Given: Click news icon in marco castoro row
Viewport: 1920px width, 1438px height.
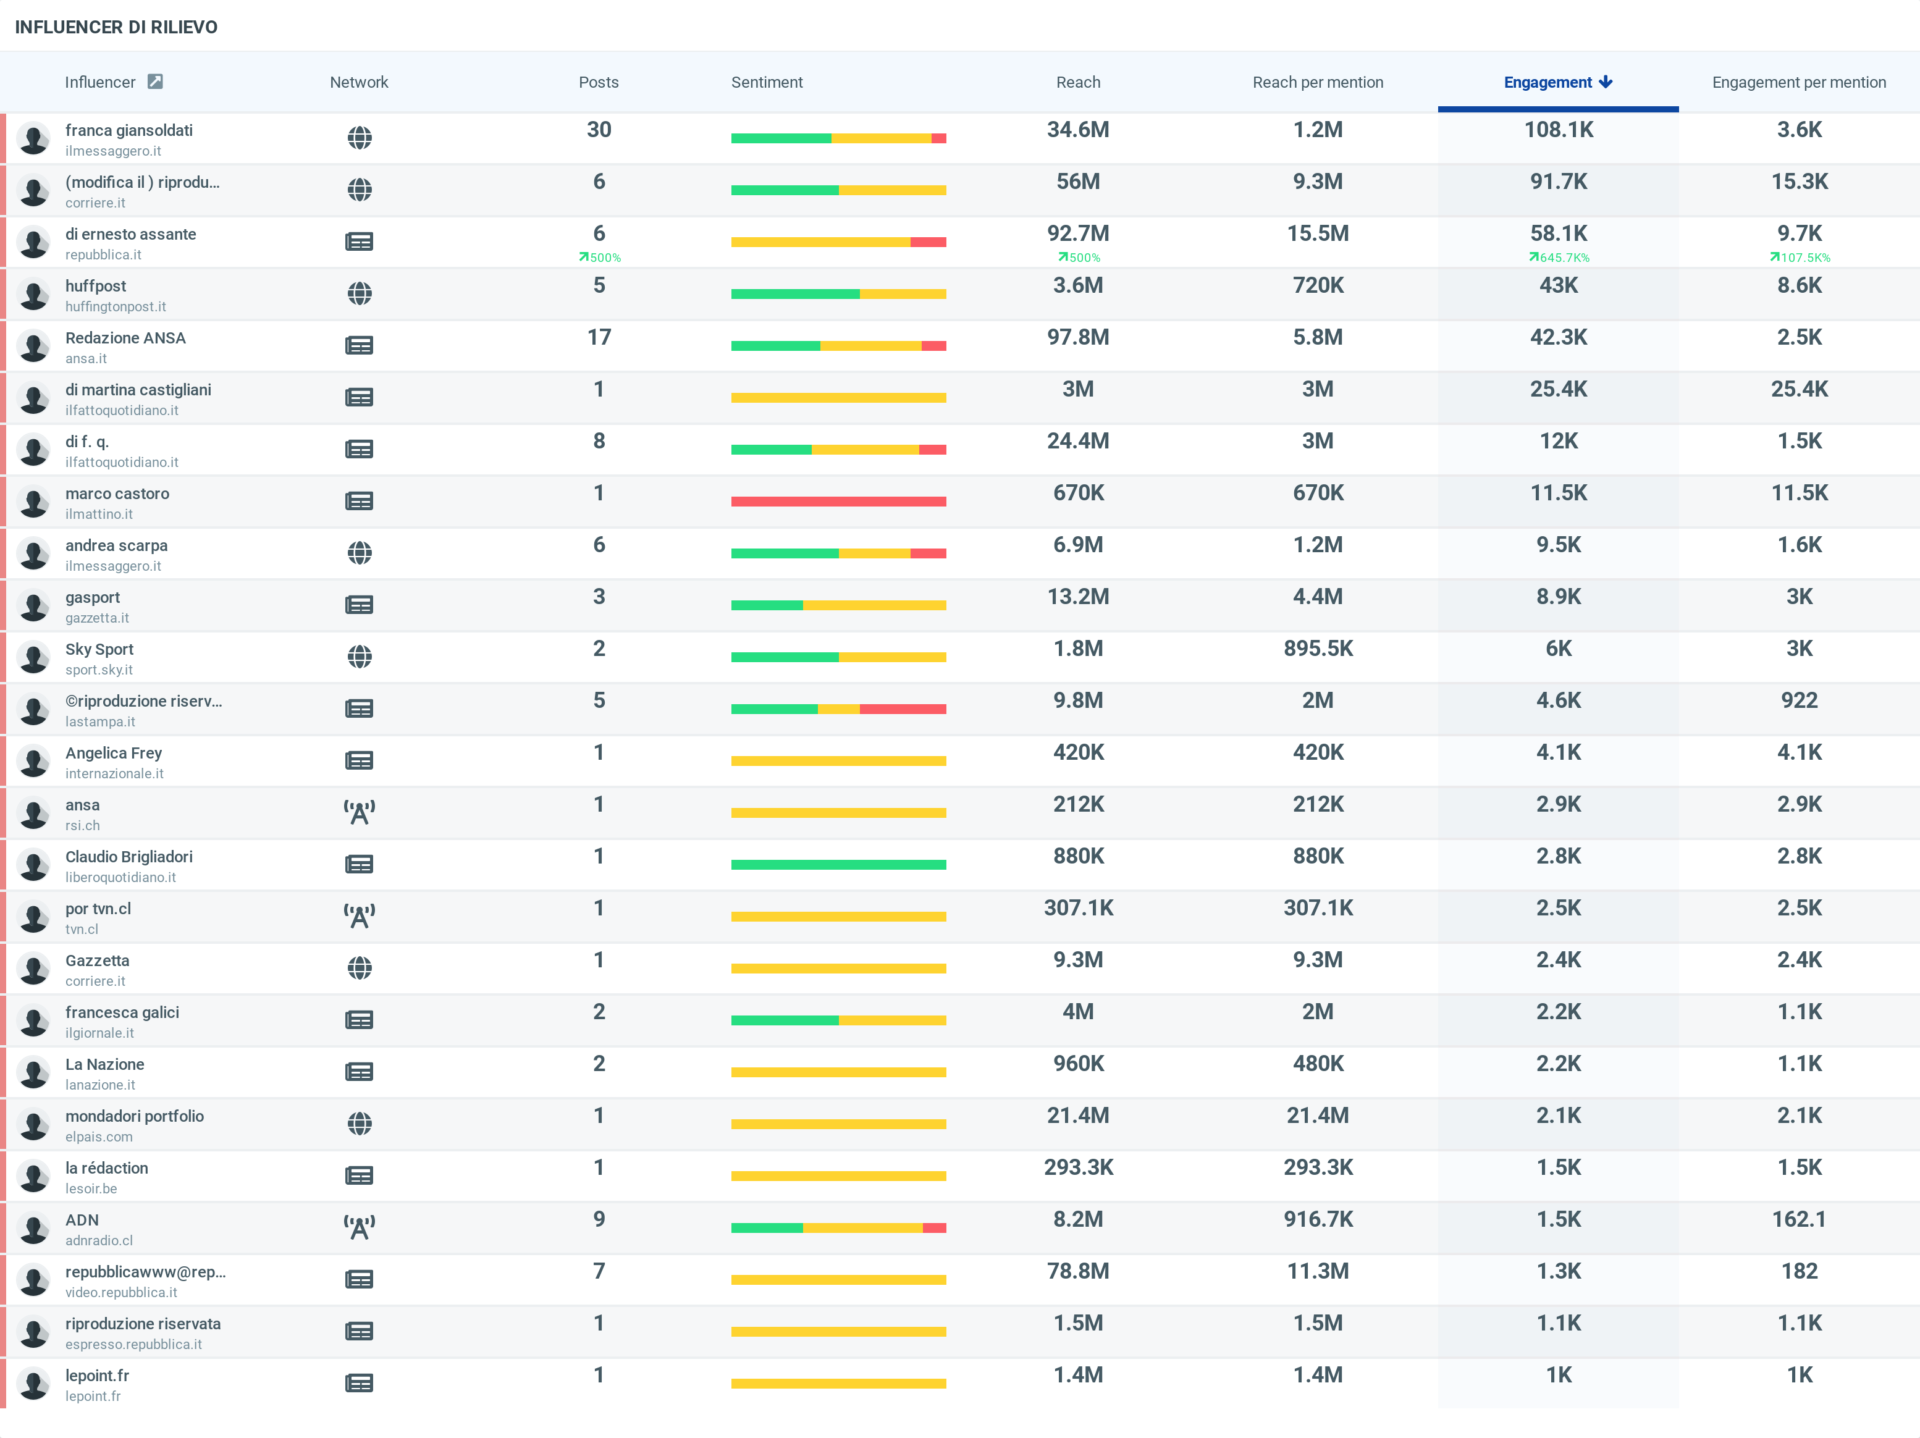Looking at the screenshot, I should [359, 501].
